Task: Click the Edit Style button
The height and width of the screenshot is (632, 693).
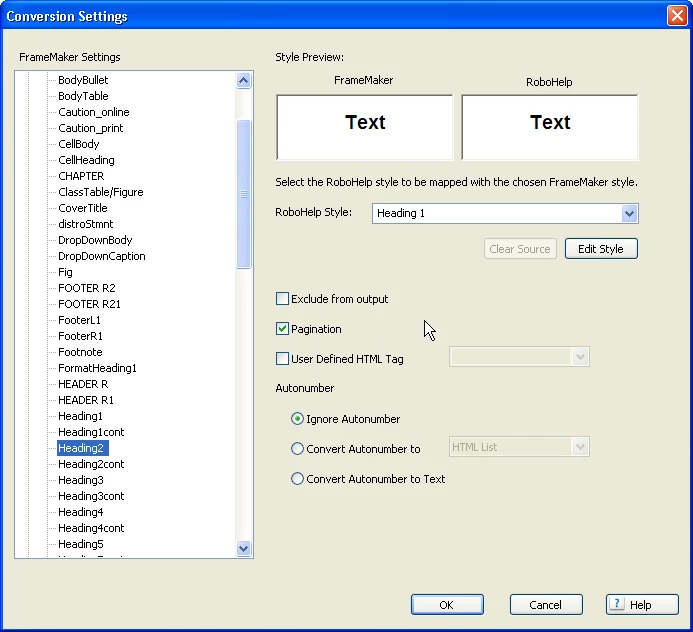Action: tap(601, 249)
